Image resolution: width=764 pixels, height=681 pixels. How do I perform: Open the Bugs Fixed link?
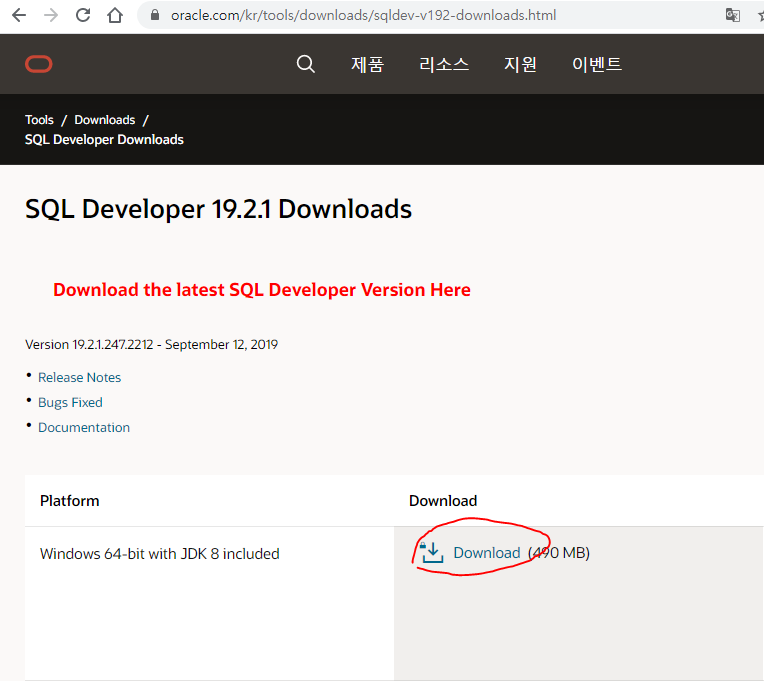click(x=70, y=402)
